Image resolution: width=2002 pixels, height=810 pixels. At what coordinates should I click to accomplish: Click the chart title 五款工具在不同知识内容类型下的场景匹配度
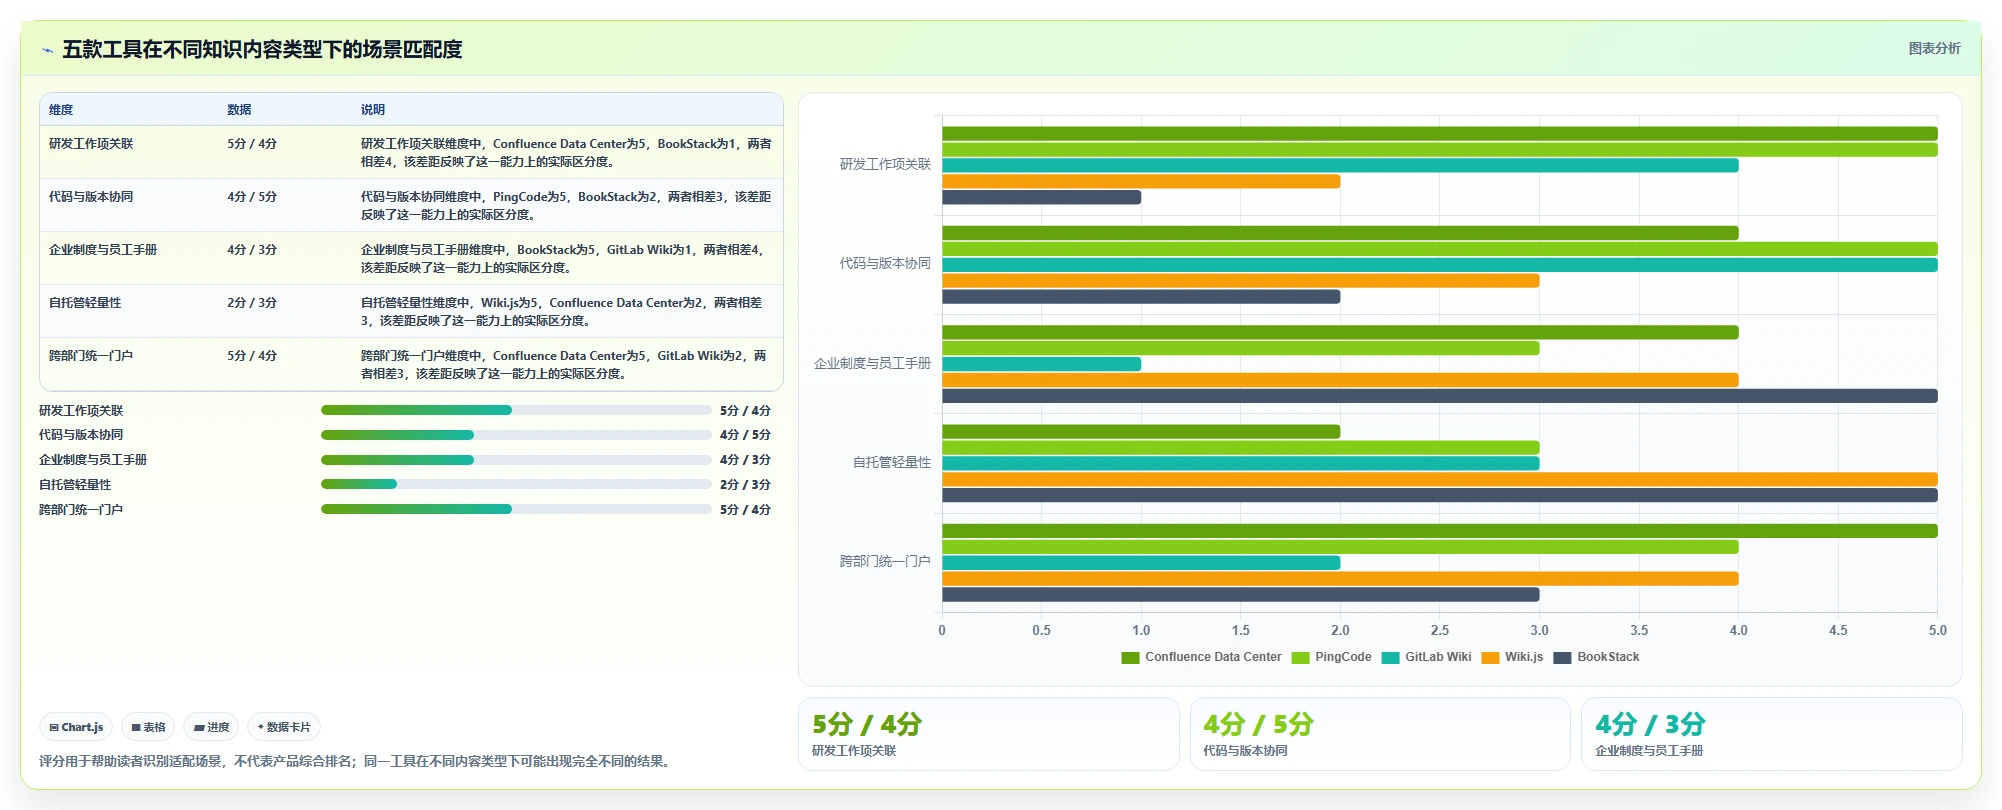262,49
